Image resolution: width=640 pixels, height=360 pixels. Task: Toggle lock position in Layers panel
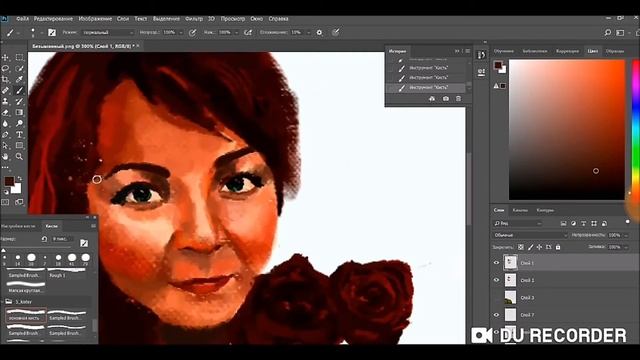(539, 247)
